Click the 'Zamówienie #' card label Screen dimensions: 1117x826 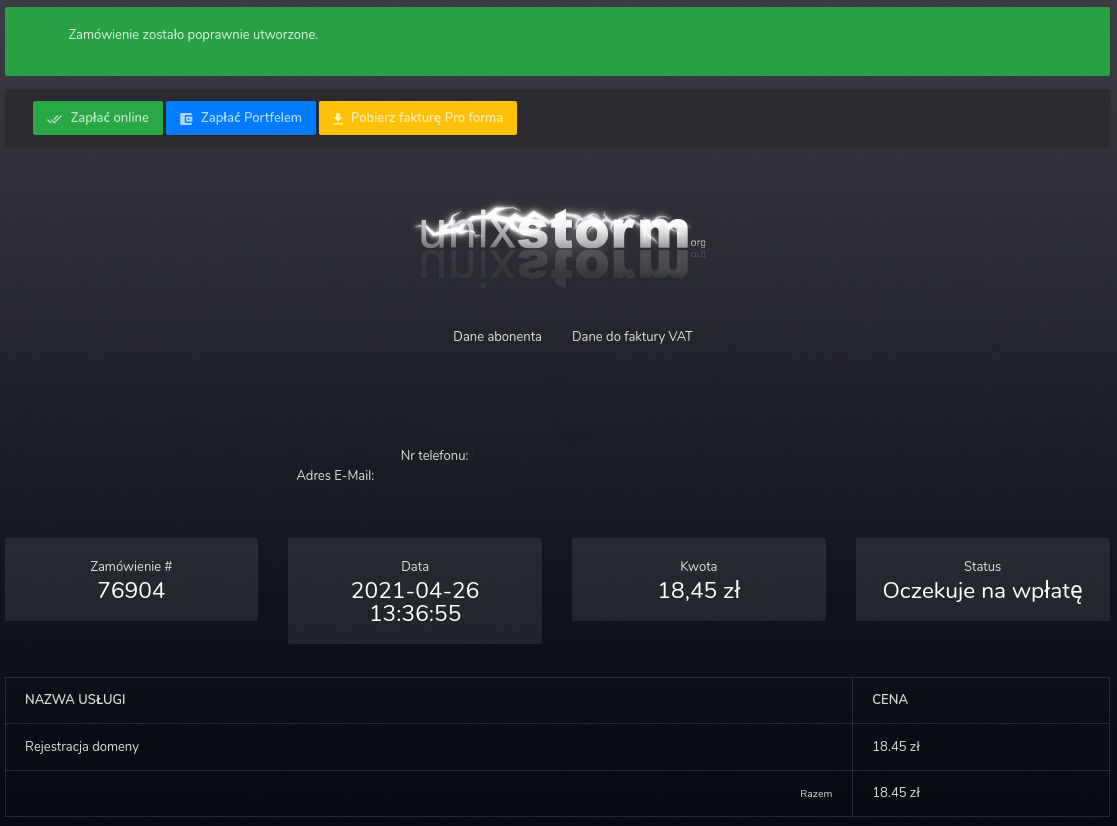(x=131, y=566)
